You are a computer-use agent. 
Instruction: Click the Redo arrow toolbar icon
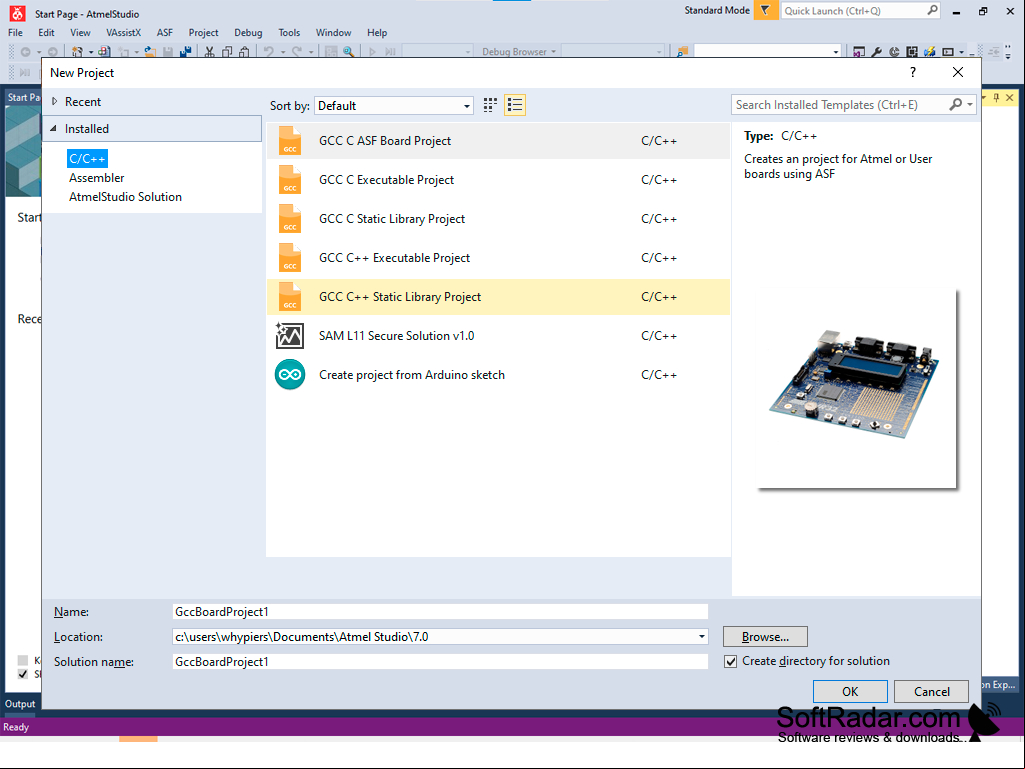297,52
